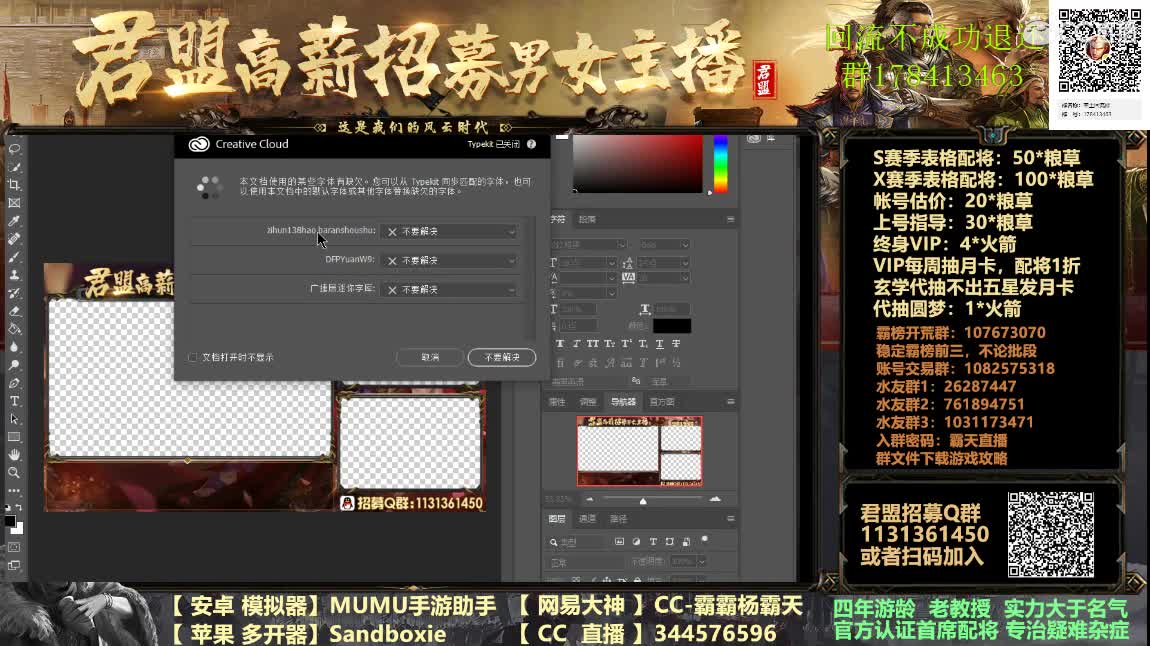Click the Creative Cloud logo in dialog
This screenshot has height=646, width=1150.
[x=199, y=144]
